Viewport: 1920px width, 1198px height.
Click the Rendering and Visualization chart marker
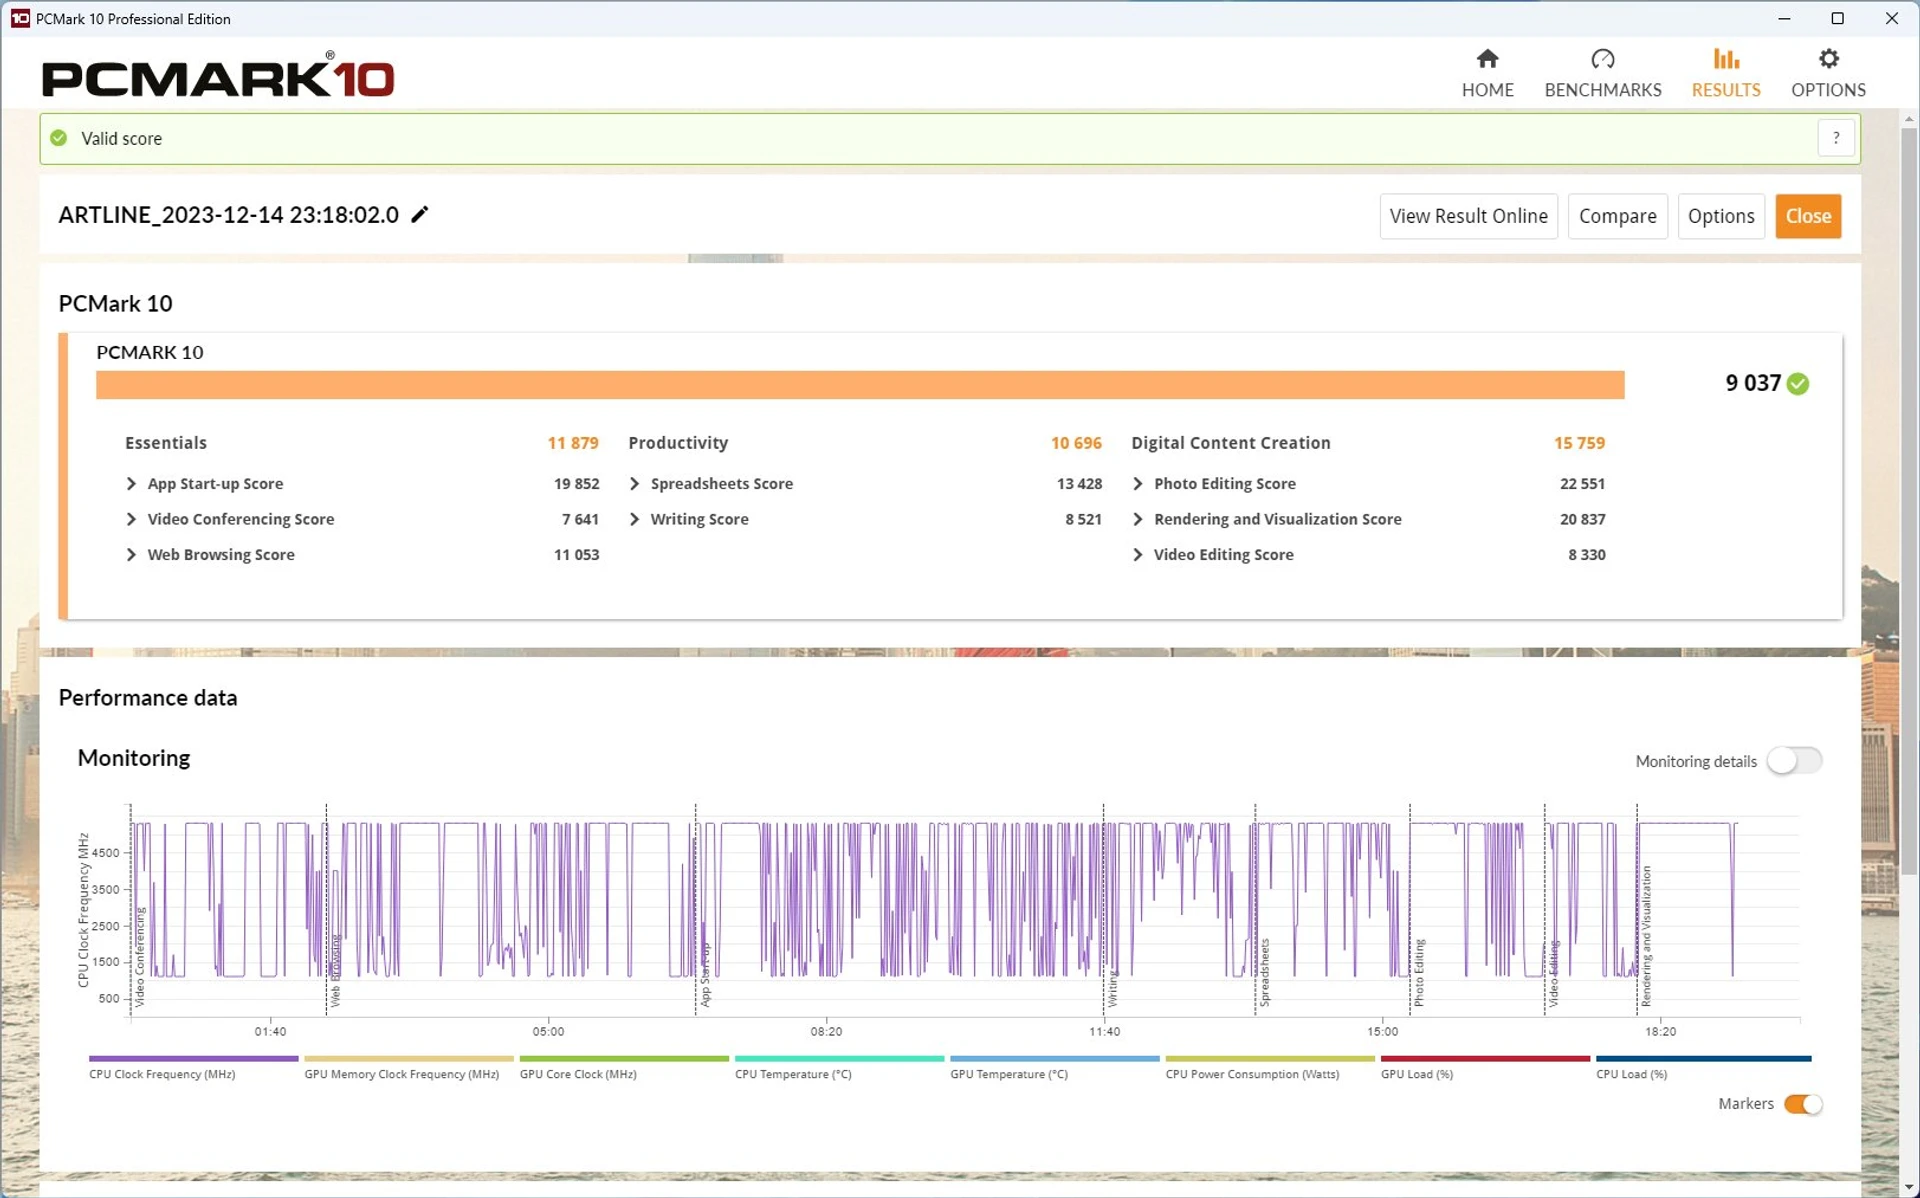(x=1645, y=936)
